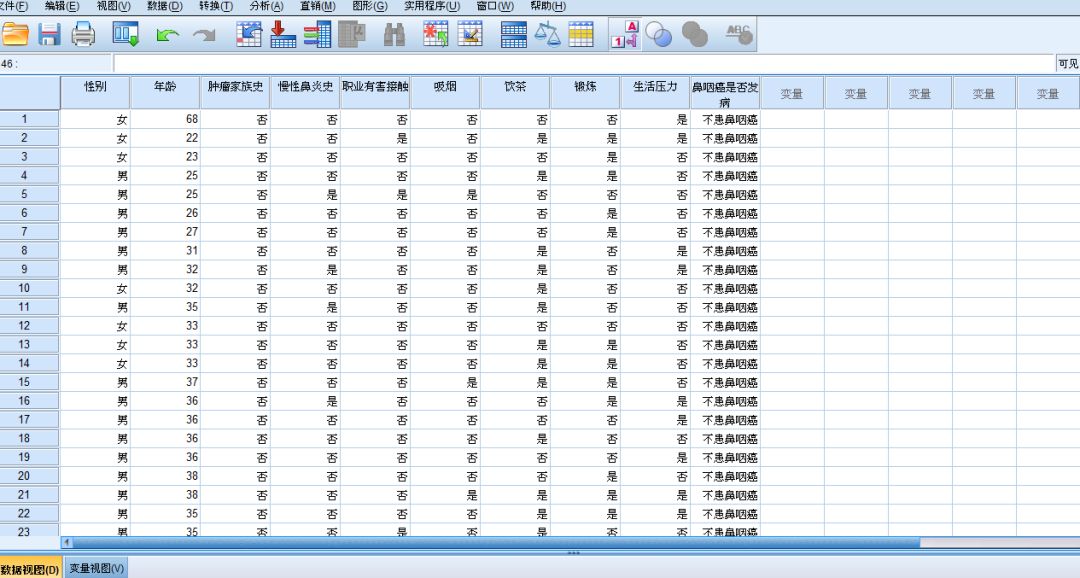Go to case toolbar icon
Image resolution: width=1080 pixels, height=578 pixels.
click(x=249, y=34)
